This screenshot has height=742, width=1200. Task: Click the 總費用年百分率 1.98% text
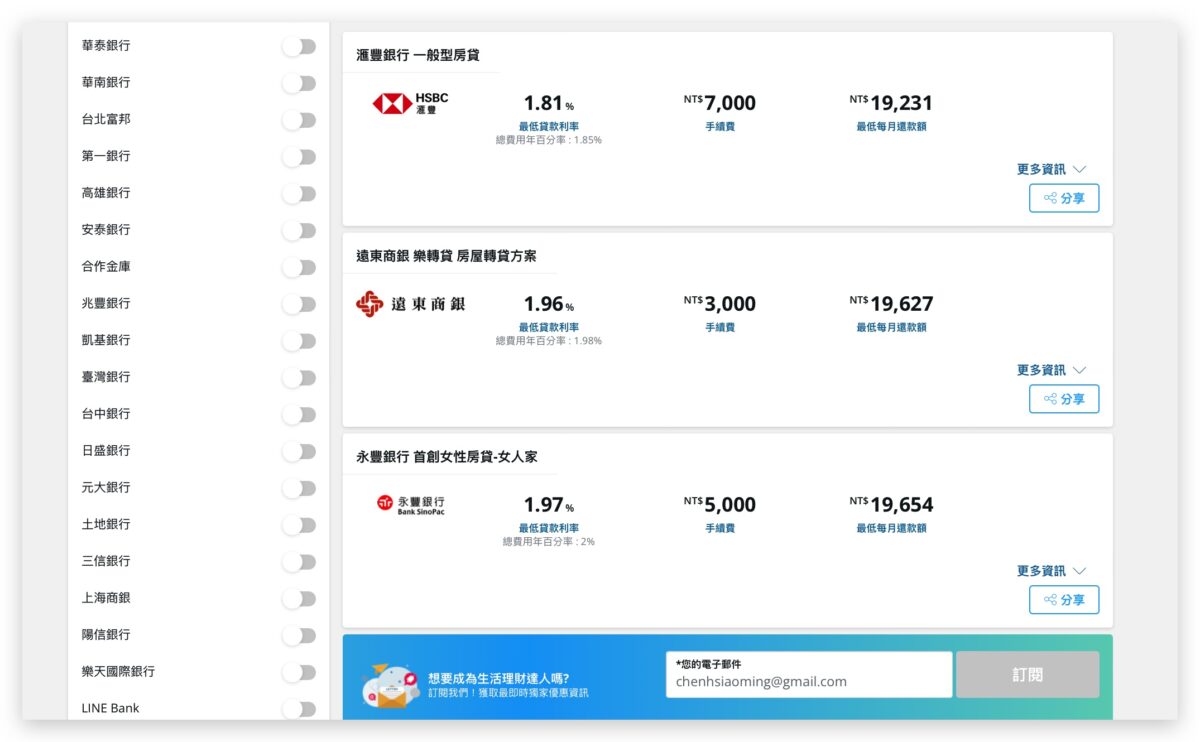tap(549, 341)
